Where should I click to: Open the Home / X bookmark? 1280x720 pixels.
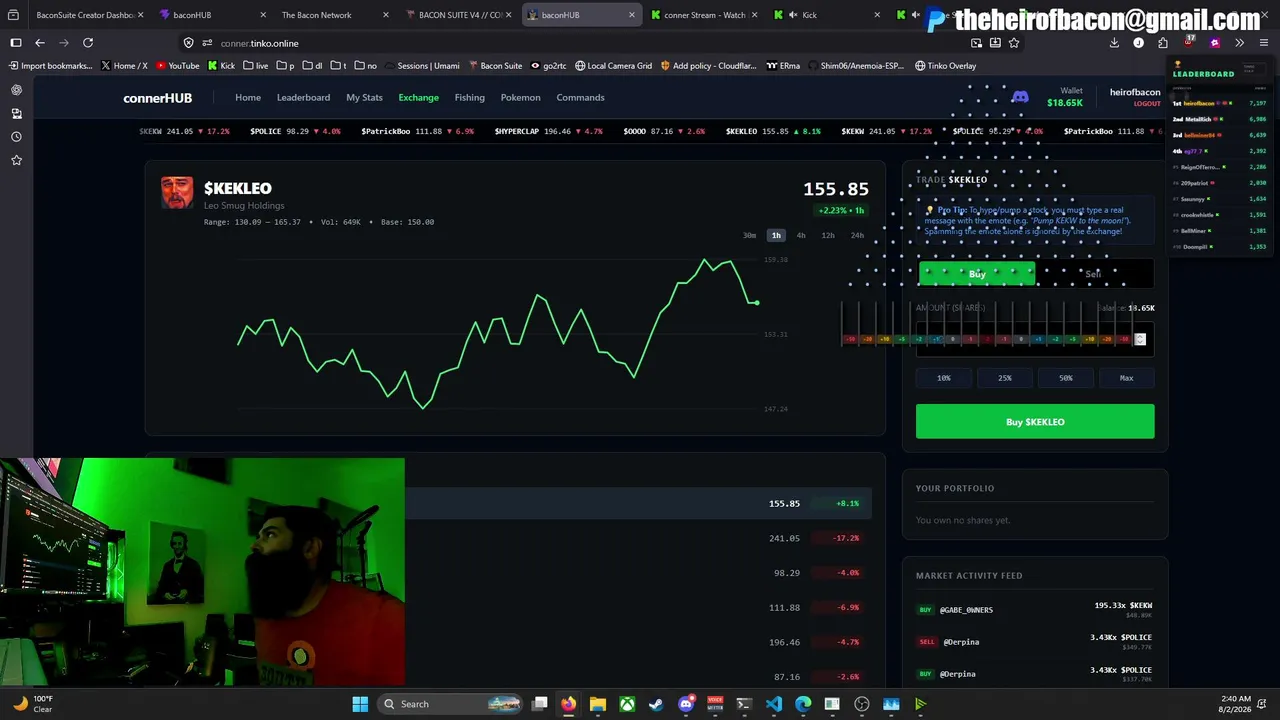(x=124, y=66)
